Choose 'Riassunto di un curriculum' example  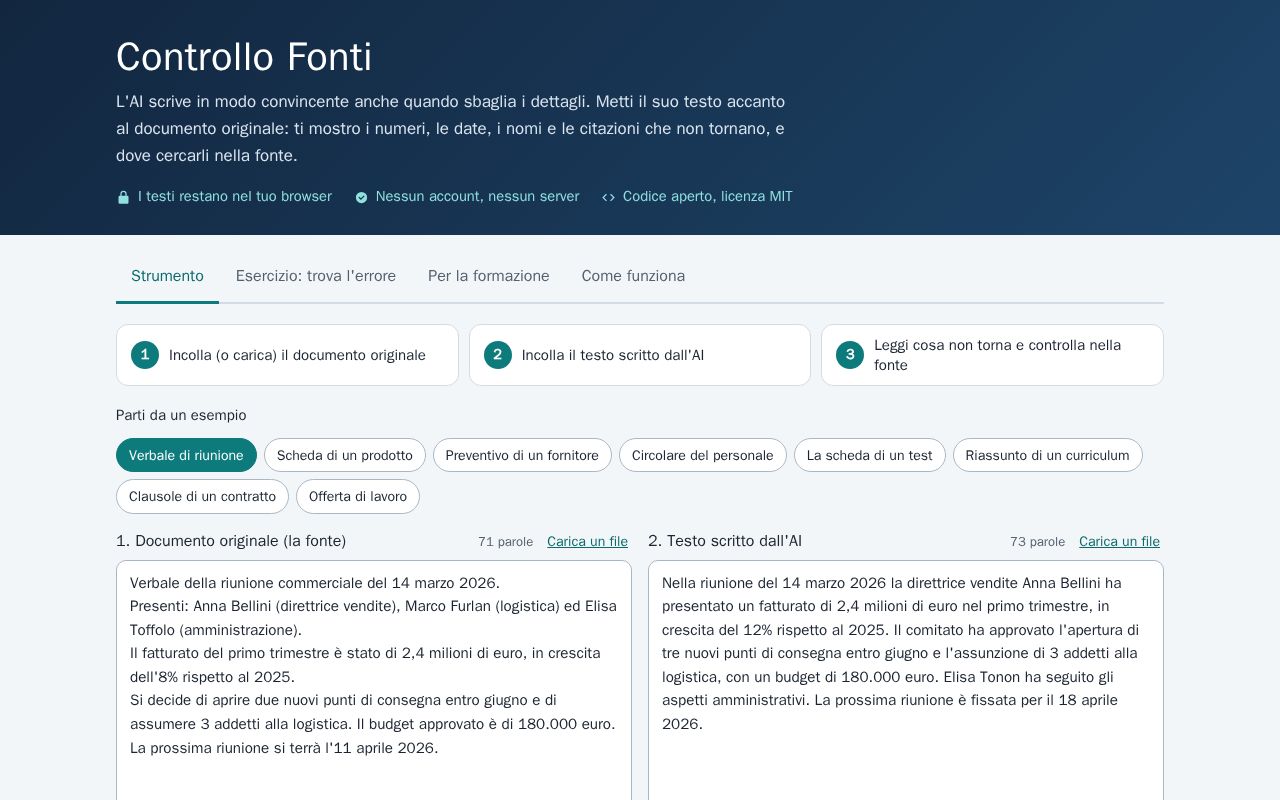pyautogui.click(x=1048, y=455)
